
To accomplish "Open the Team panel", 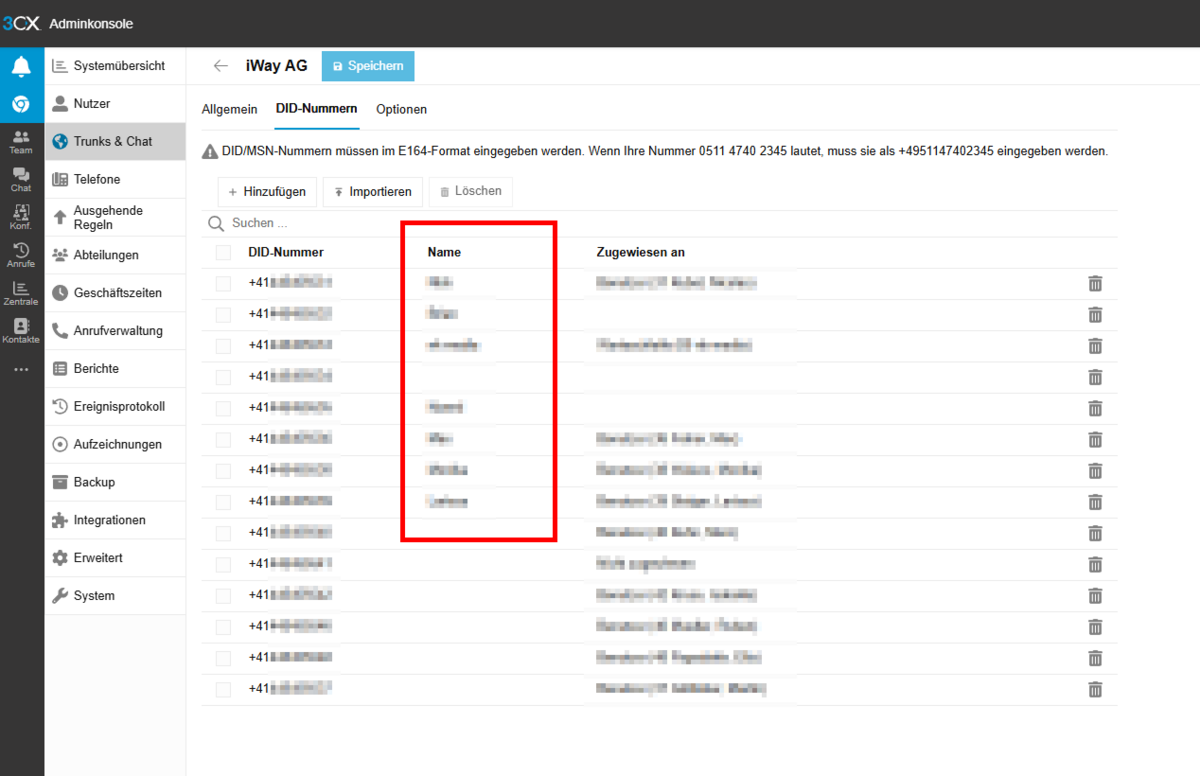I will 21,142.
